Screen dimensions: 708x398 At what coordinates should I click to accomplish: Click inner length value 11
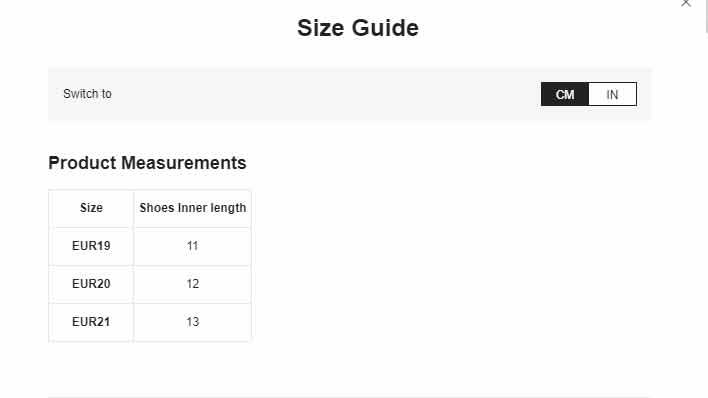coord(193,246)
